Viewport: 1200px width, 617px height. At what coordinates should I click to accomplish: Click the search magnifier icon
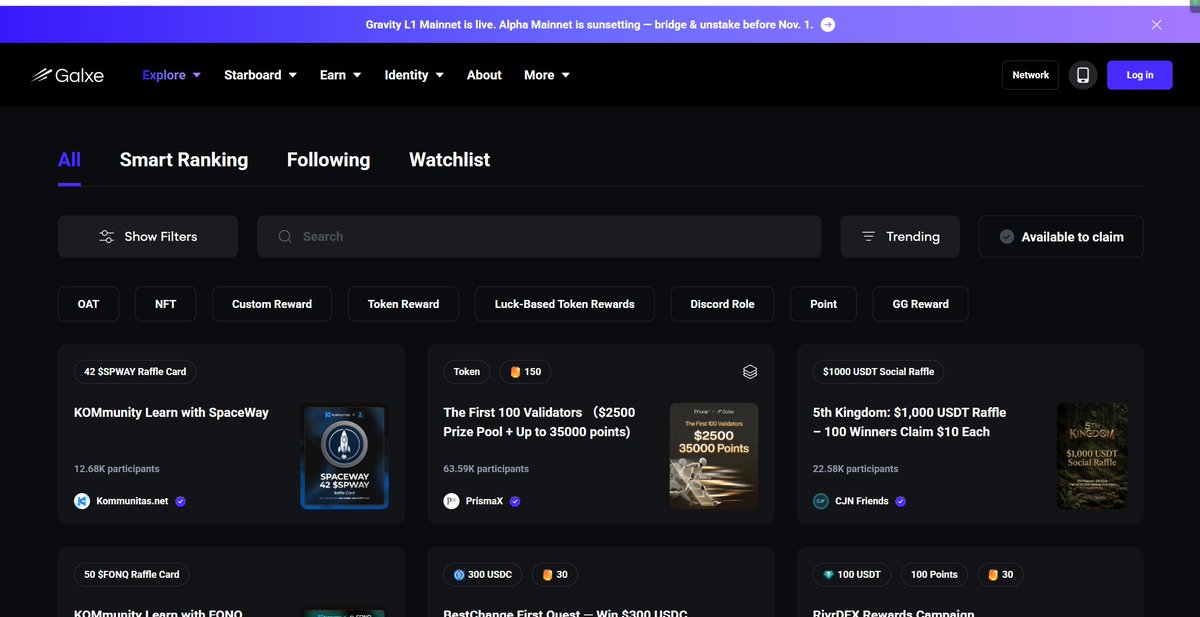pos(285,237)
